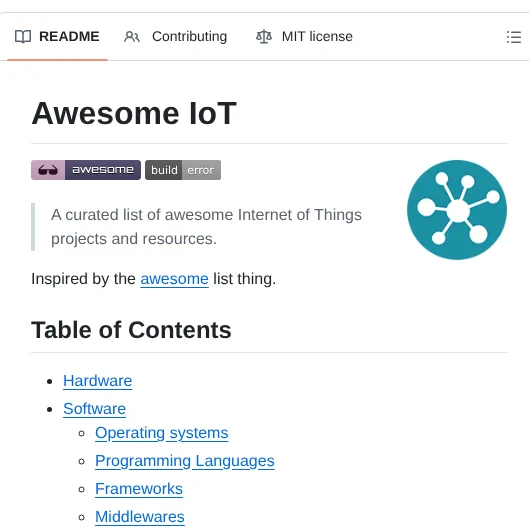
Task: Click the balance scale license icon
Action: [x=264, y=36]
